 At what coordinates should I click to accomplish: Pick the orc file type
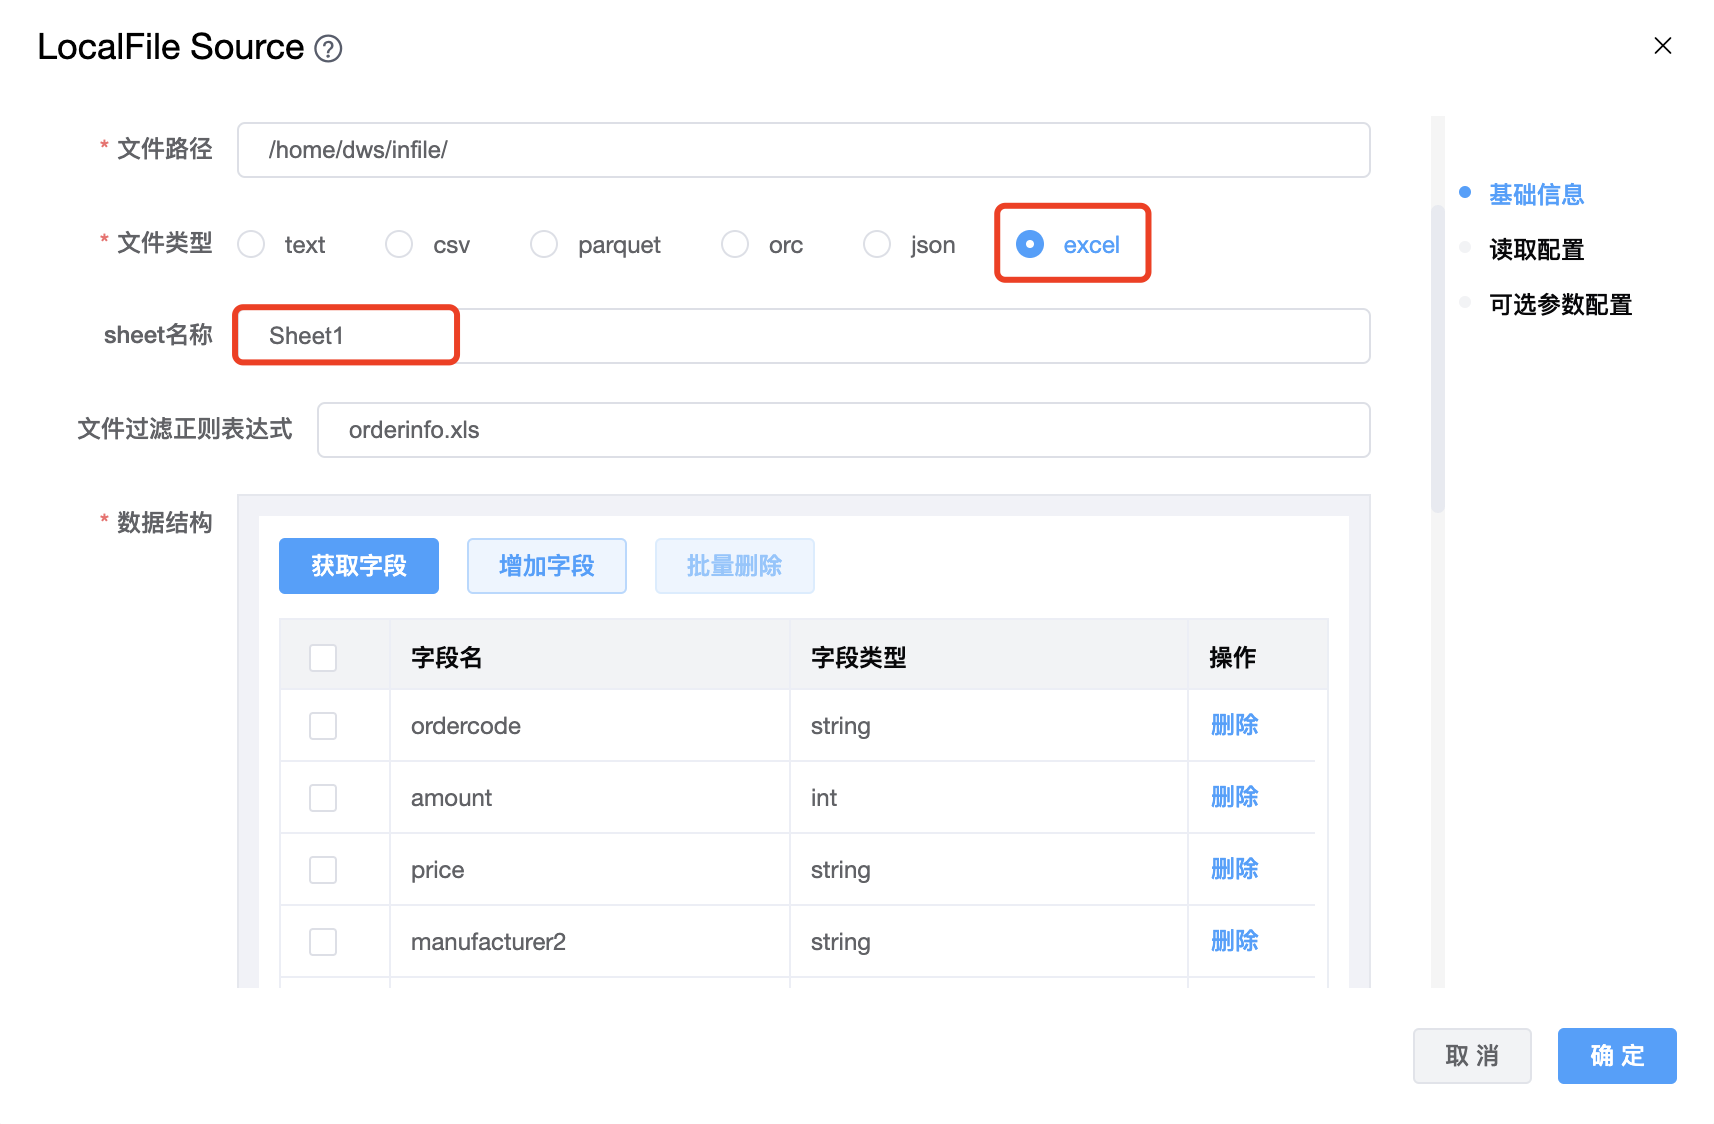(735, 245)
